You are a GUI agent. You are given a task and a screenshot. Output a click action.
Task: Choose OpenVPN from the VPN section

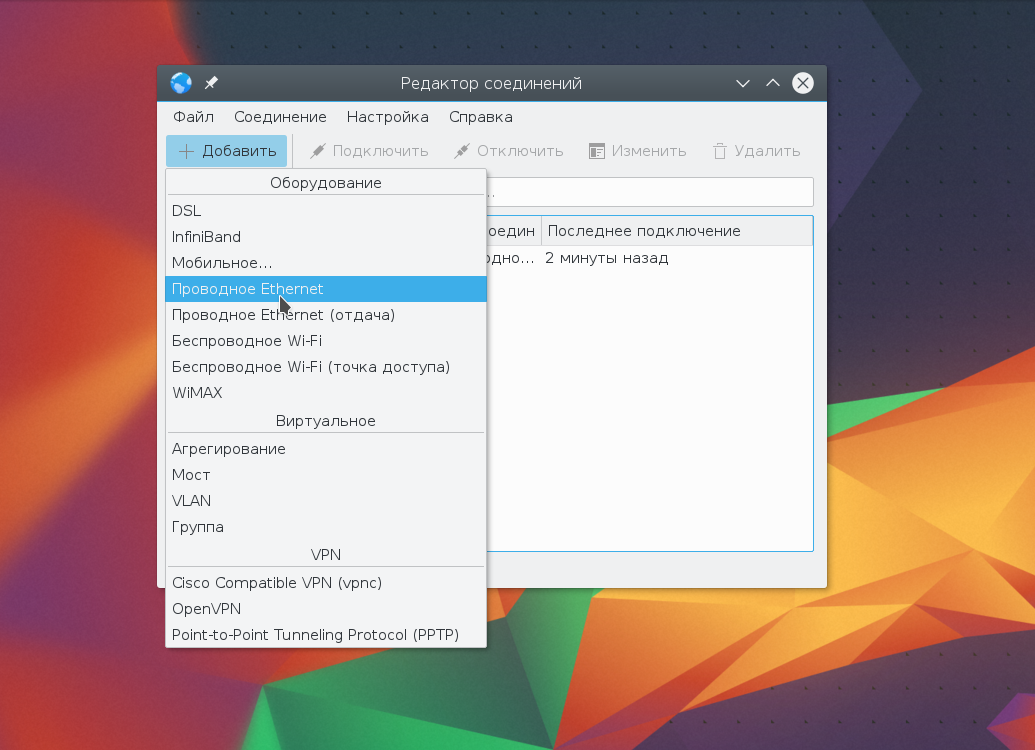click(206, 609)
